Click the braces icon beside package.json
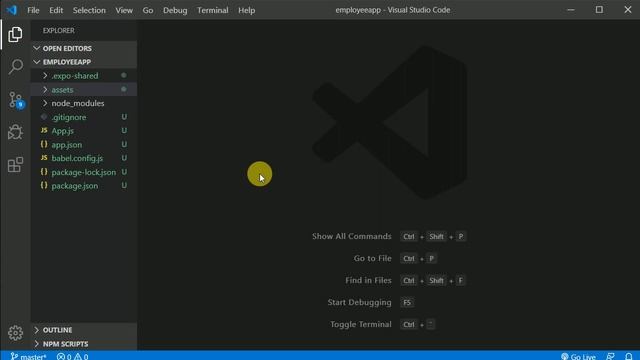The height and width of the screenshot is (360, 640). tap(44, 186)
